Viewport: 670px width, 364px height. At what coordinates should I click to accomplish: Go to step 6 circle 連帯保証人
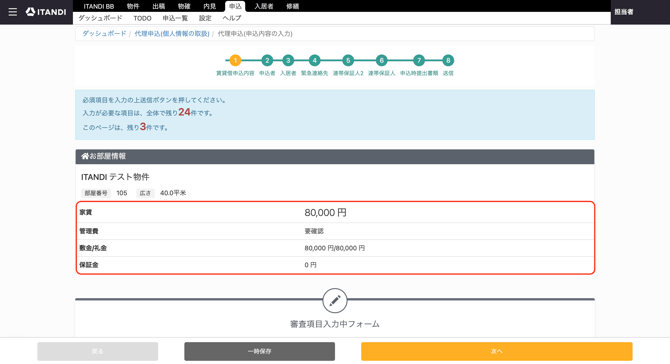coord(382,60)
